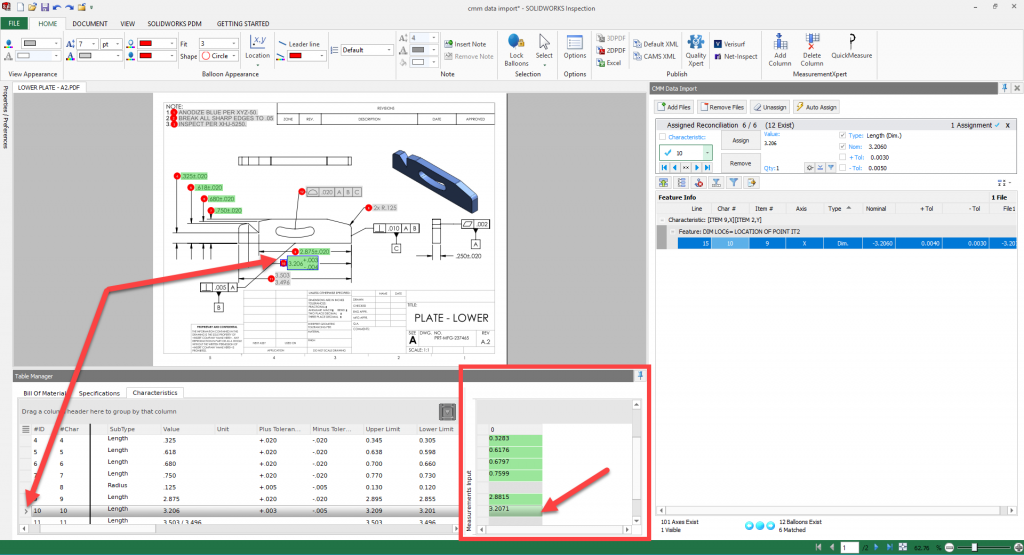1024x555 pixels.
Task: Collapse the Characteristic ITEM 9,X group
Action: point(662,220)
